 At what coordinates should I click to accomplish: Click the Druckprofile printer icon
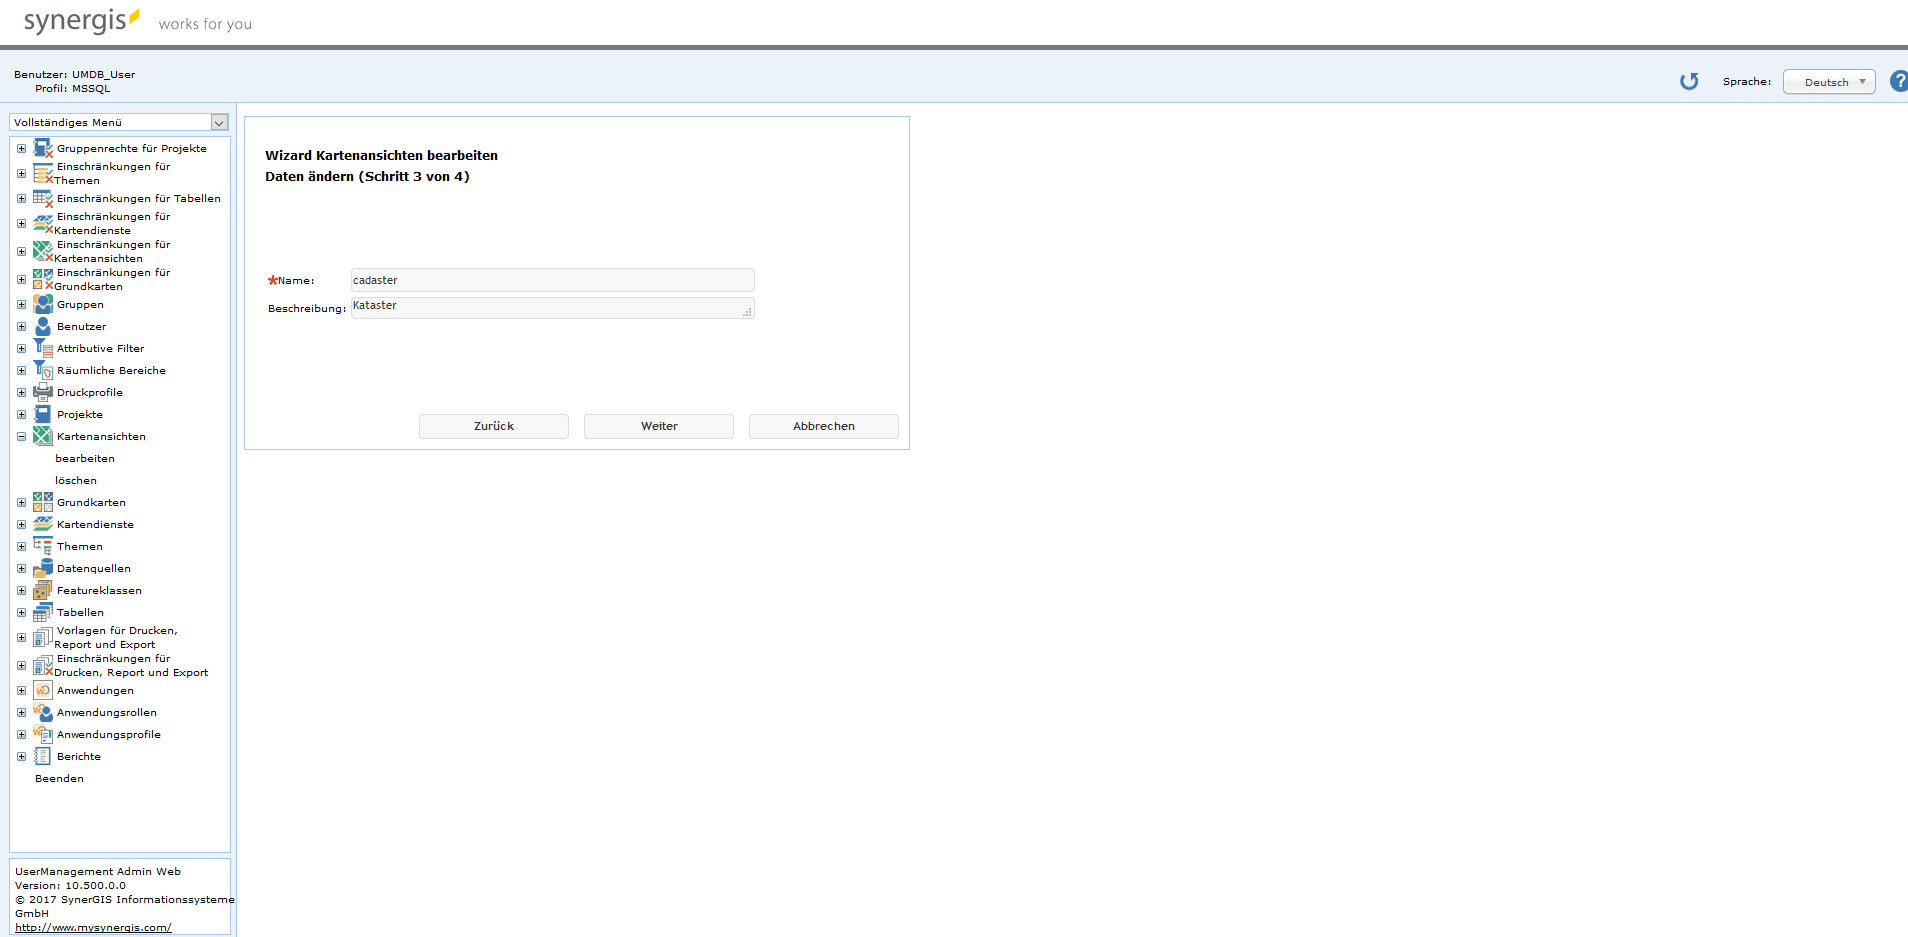click(43, 392)
